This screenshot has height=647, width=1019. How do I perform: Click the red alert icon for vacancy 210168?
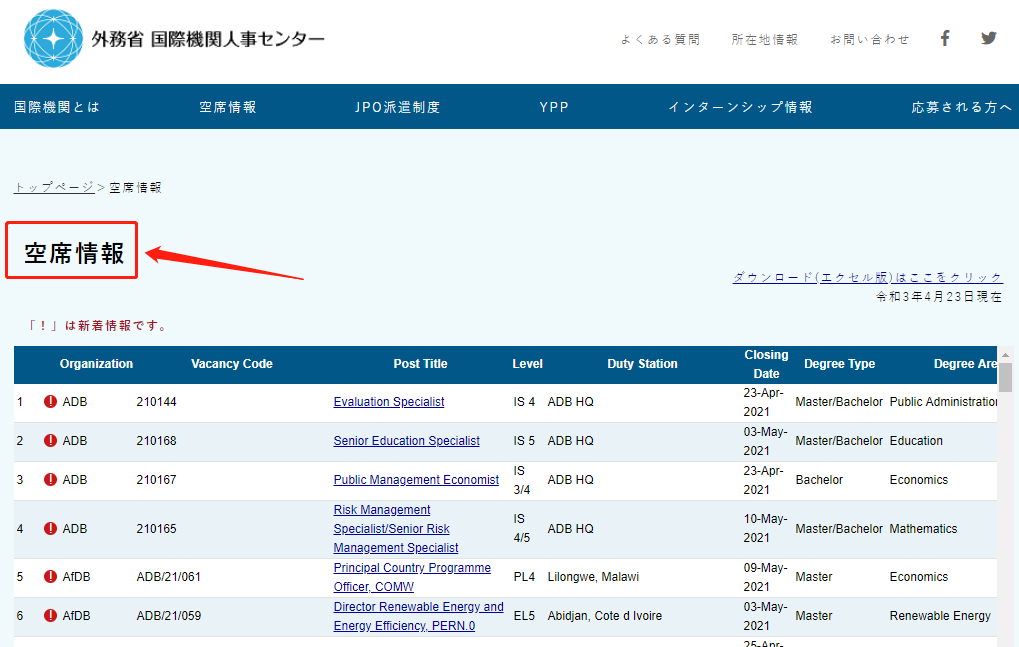[x=50, y=441]
